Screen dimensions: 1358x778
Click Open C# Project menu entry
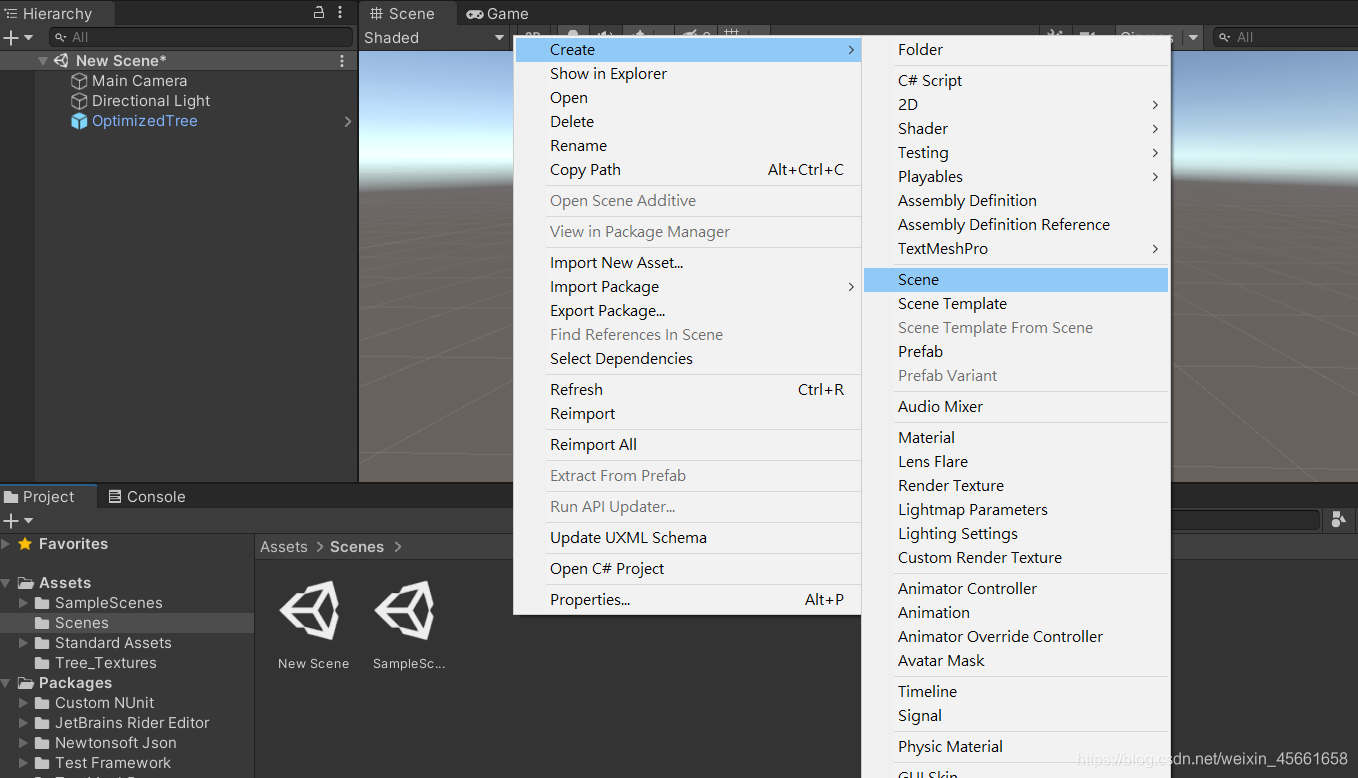[x=688, y=569]
